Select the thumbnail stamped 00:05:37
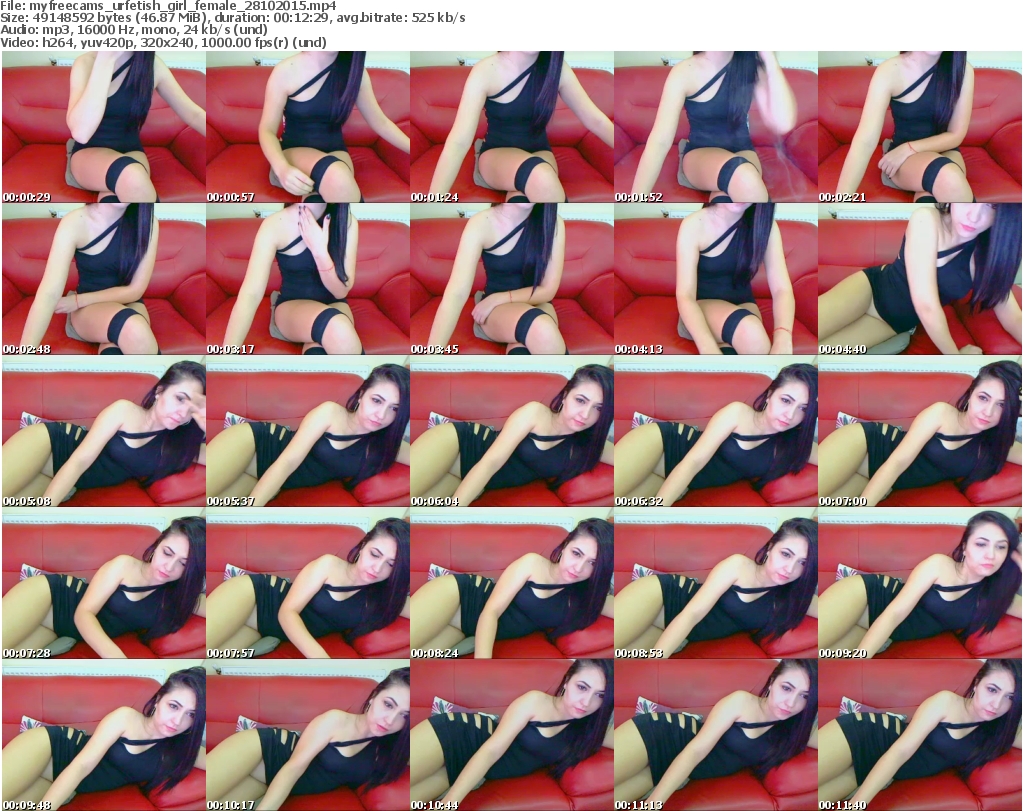Screen dimensions: 1024x811 (x=308, y=431)
